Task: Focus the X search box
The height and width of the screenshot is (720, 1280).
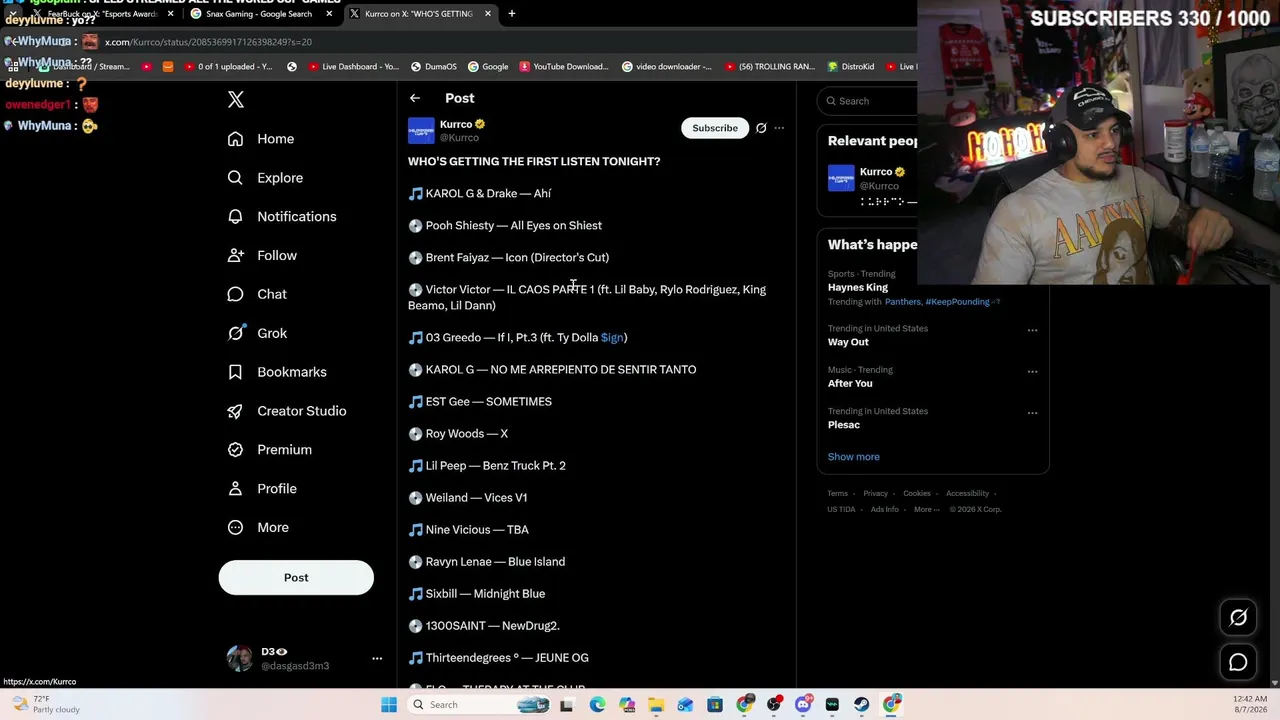Action: [x=870, y=101]
